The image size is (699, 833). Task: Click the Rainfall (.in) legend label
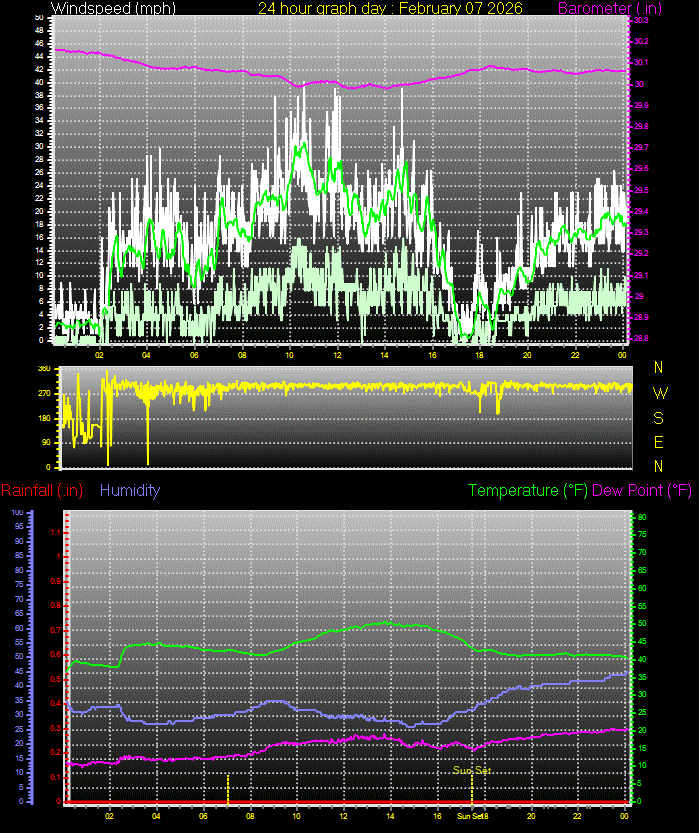42,490
